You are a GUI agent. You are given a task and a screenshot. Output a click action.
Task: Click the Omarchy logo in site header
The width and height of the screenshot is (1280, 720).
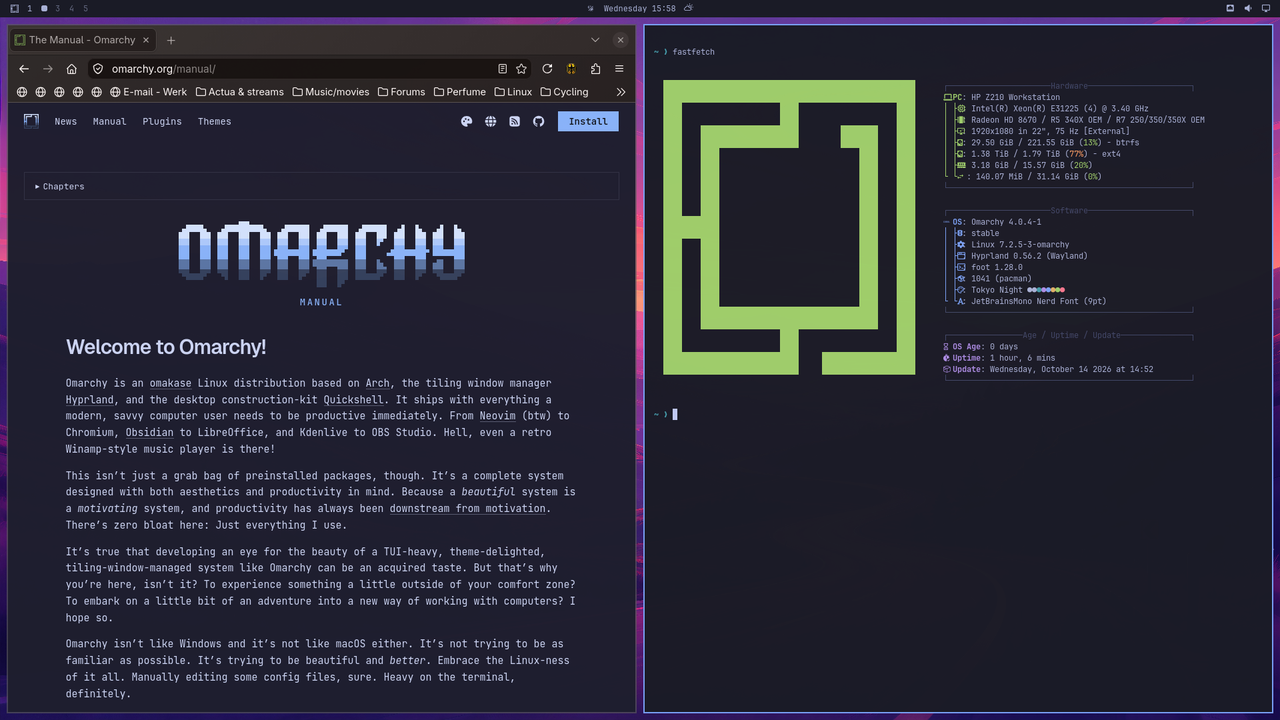click(31, 121)
